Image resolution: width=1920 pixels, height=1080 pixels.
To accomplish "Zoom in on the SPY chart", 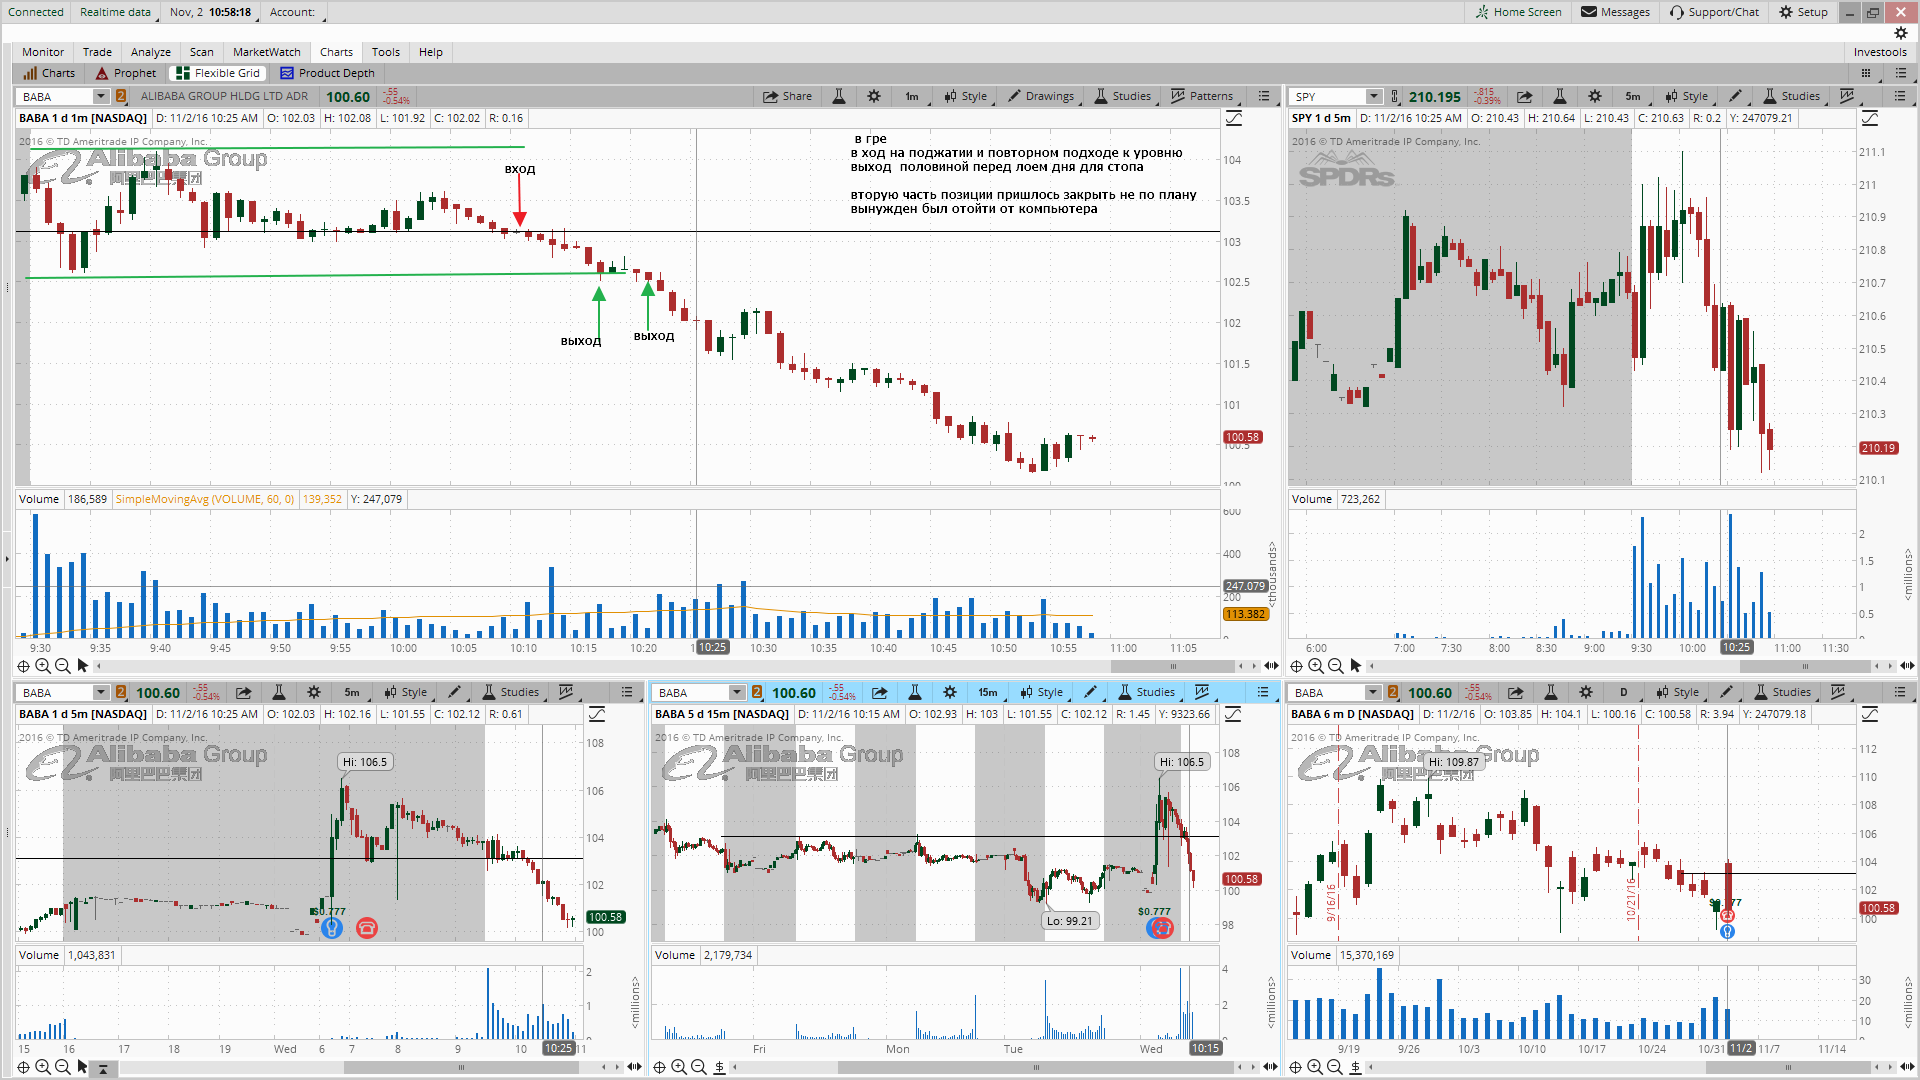I will (x=1316, y=665).
